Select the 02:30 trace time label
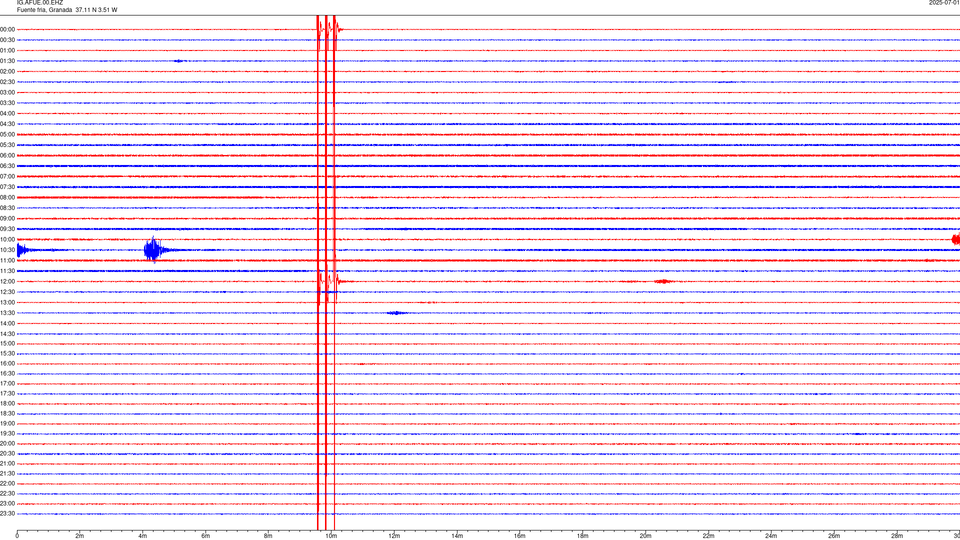Image resolution: width=960 pixels, height=540 pixels. (7, 82)
